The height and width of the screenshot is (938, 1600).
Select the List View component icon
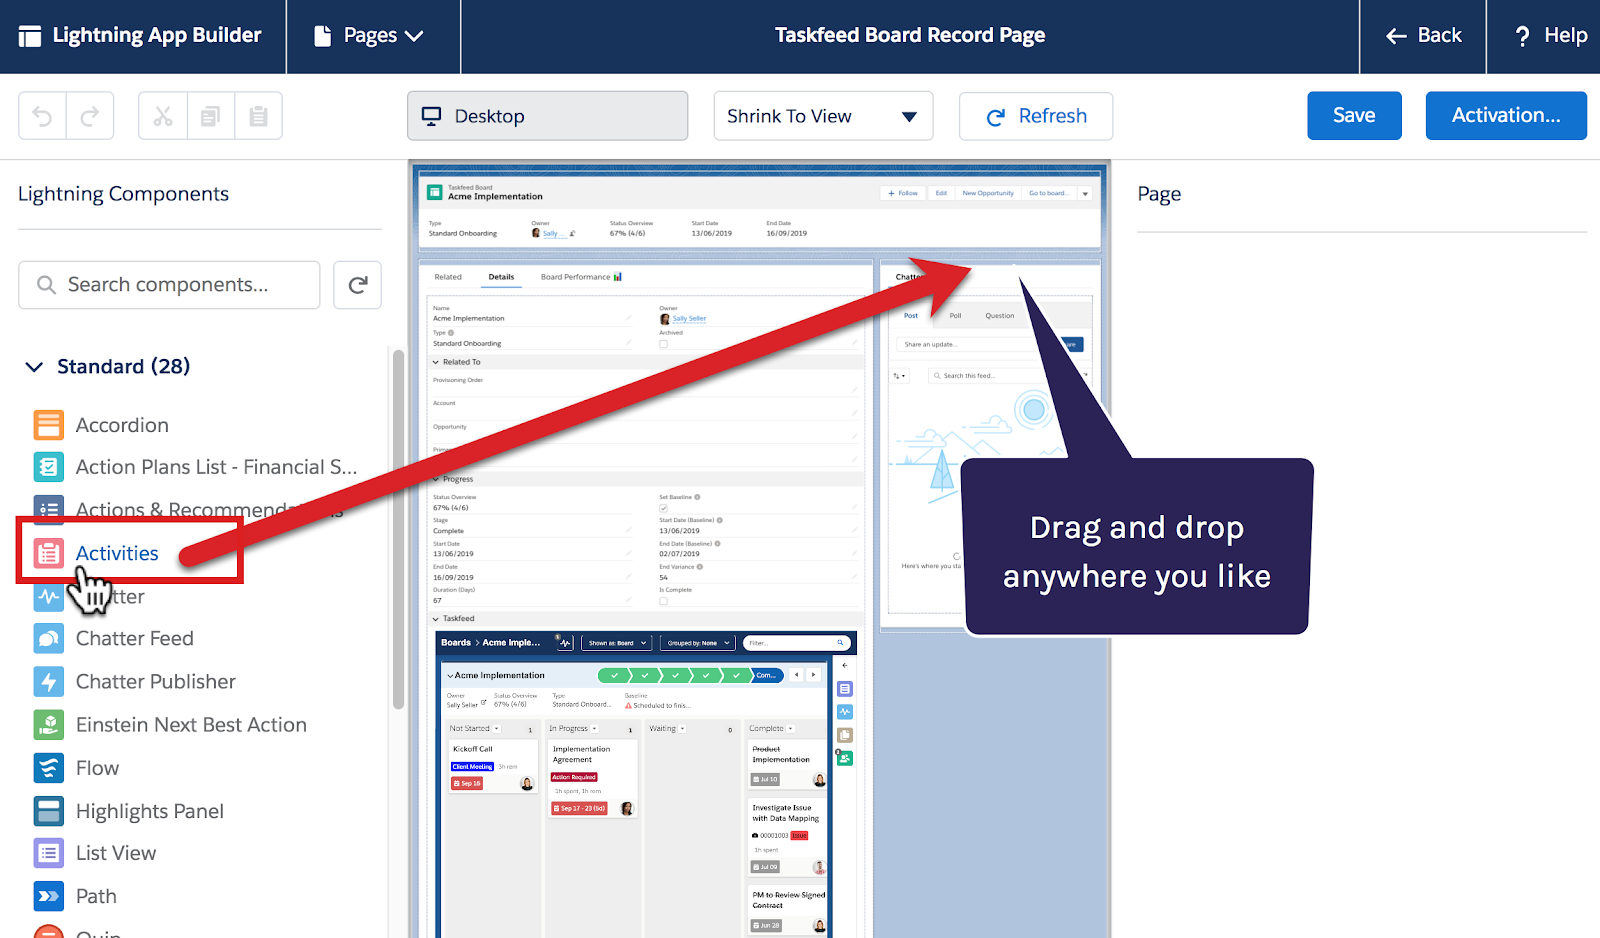[49, 853]
